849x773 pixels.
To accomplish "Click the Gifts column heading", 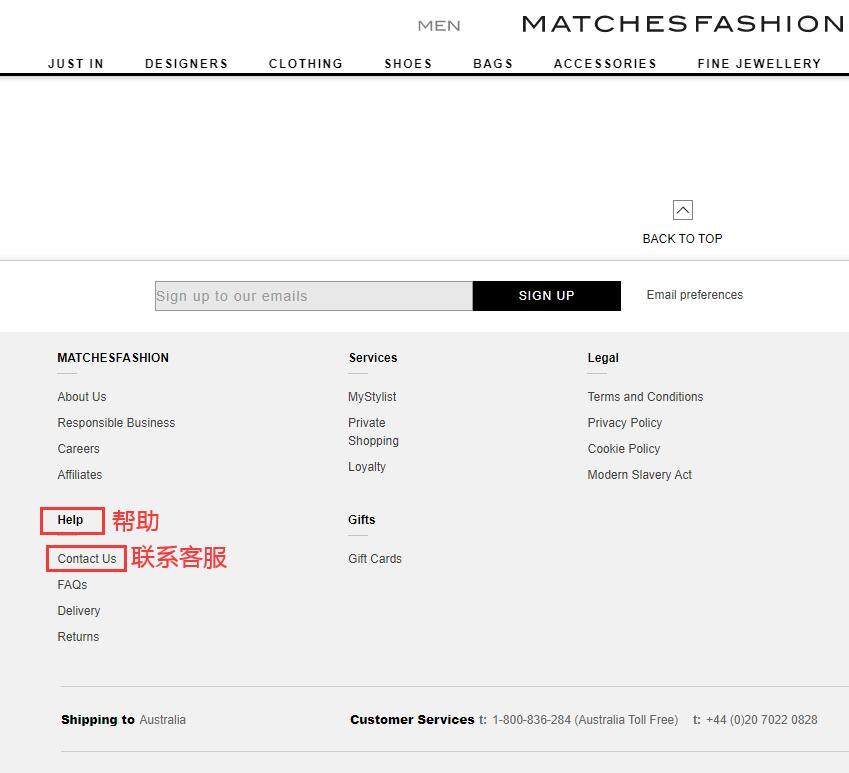I will pos(362,520).
